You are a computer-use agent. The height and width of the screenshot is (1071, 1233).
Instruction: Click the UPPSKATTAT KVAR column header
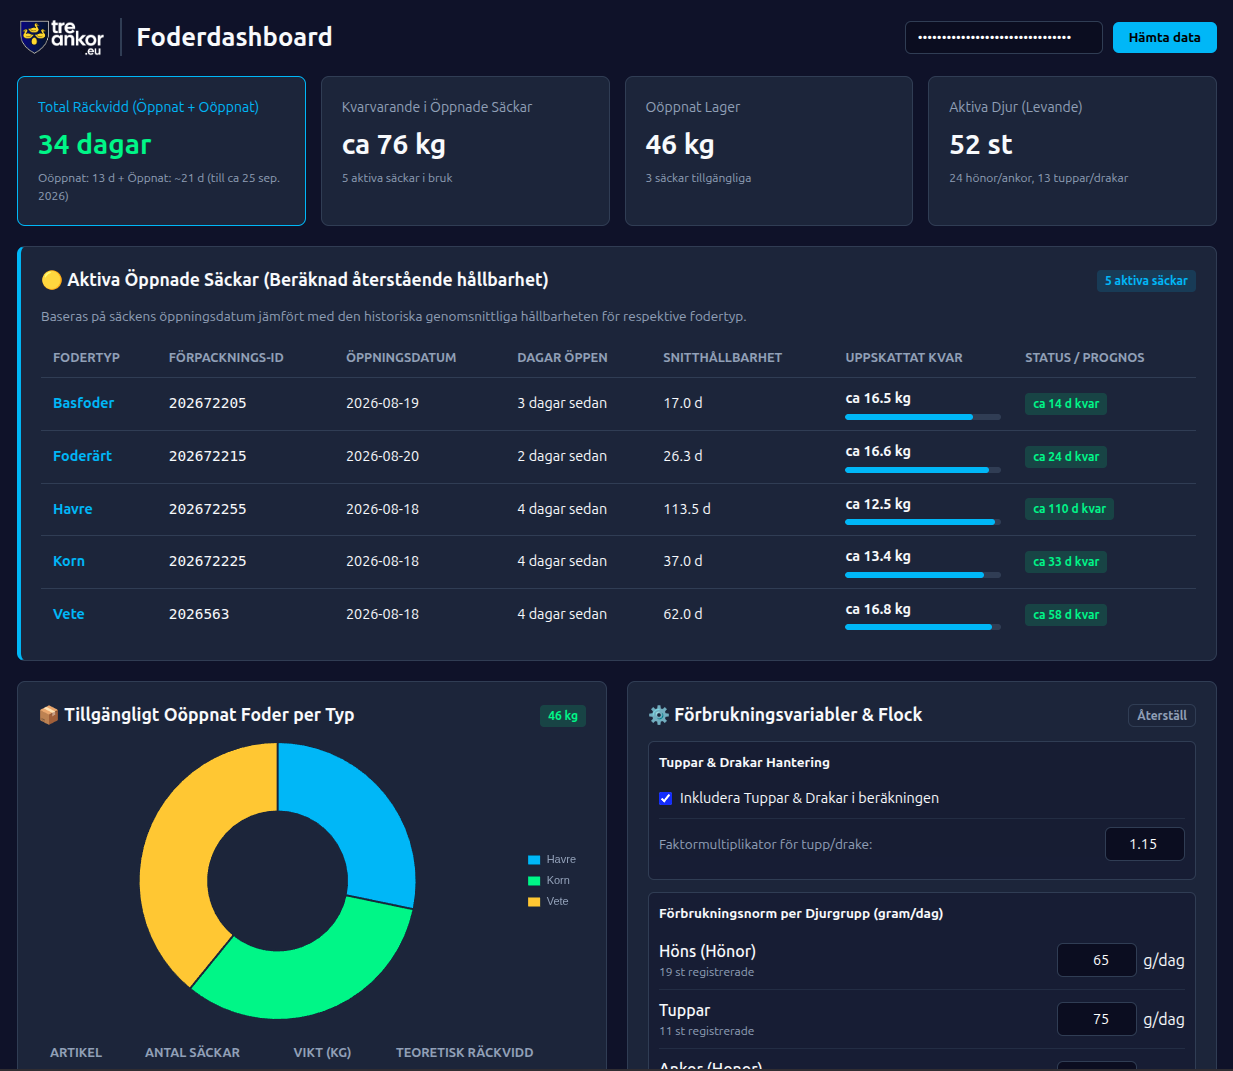pyautogui.click(x=904, y=357)
